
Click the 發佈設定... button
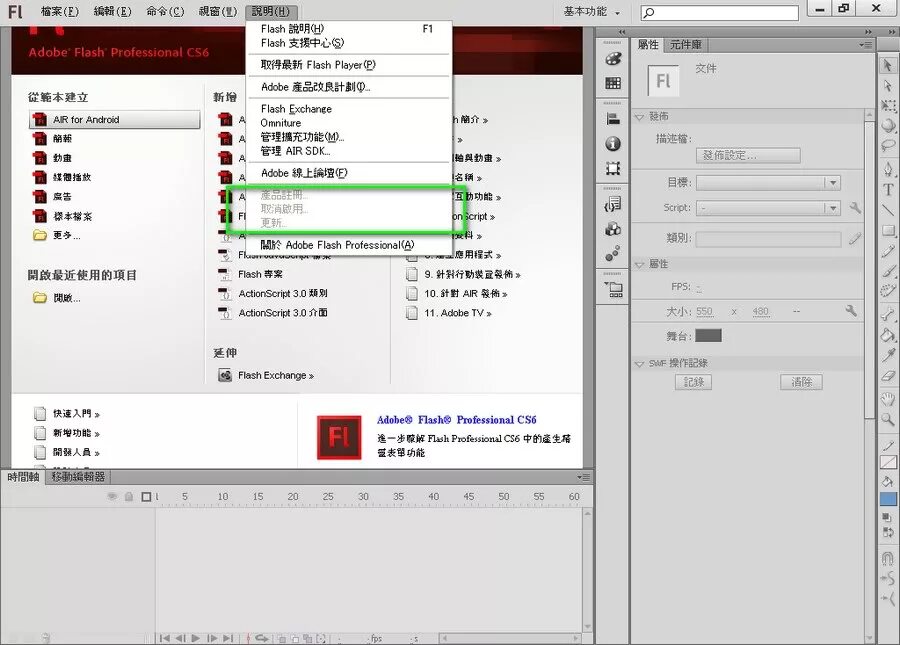748,156
